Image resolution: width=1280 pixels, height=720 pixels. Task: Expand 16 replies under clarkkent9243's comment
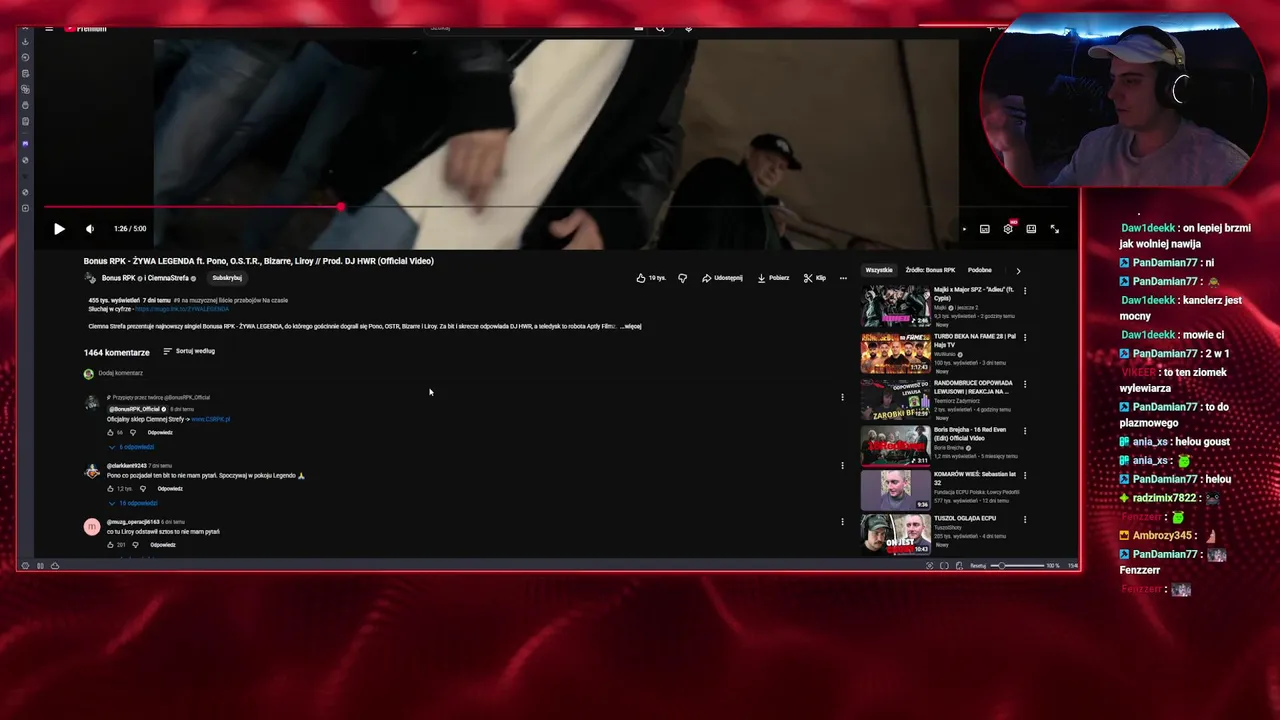133,503
